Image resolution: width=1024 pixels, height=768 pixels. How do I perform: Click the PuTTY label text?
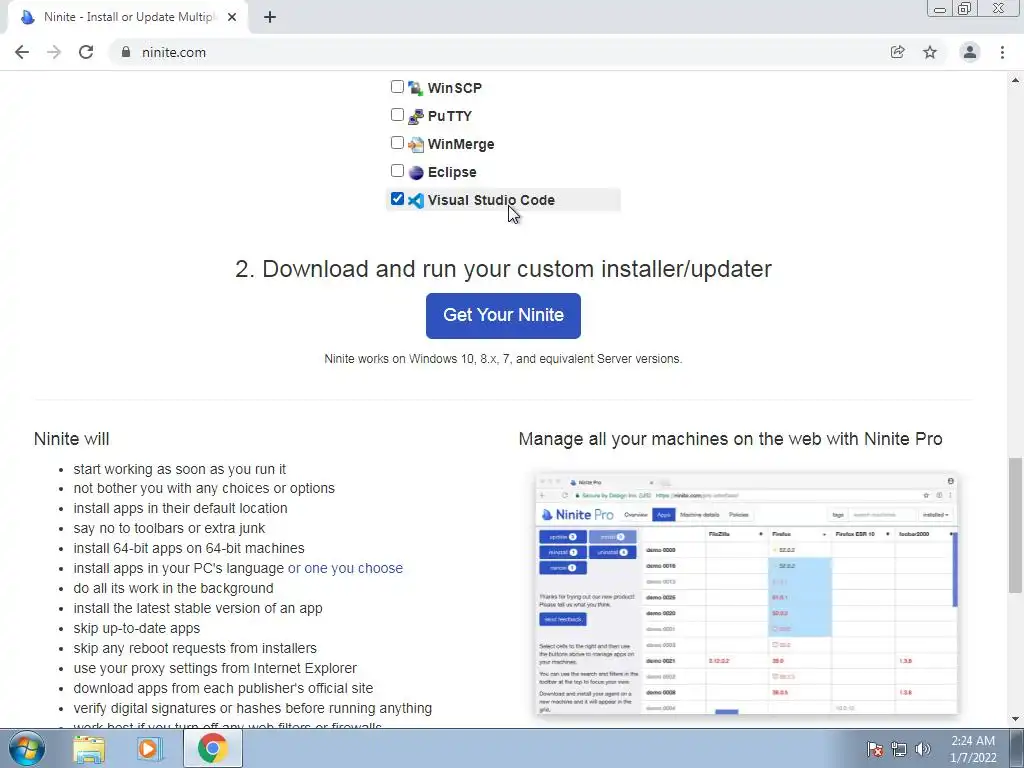click(449, 116)
